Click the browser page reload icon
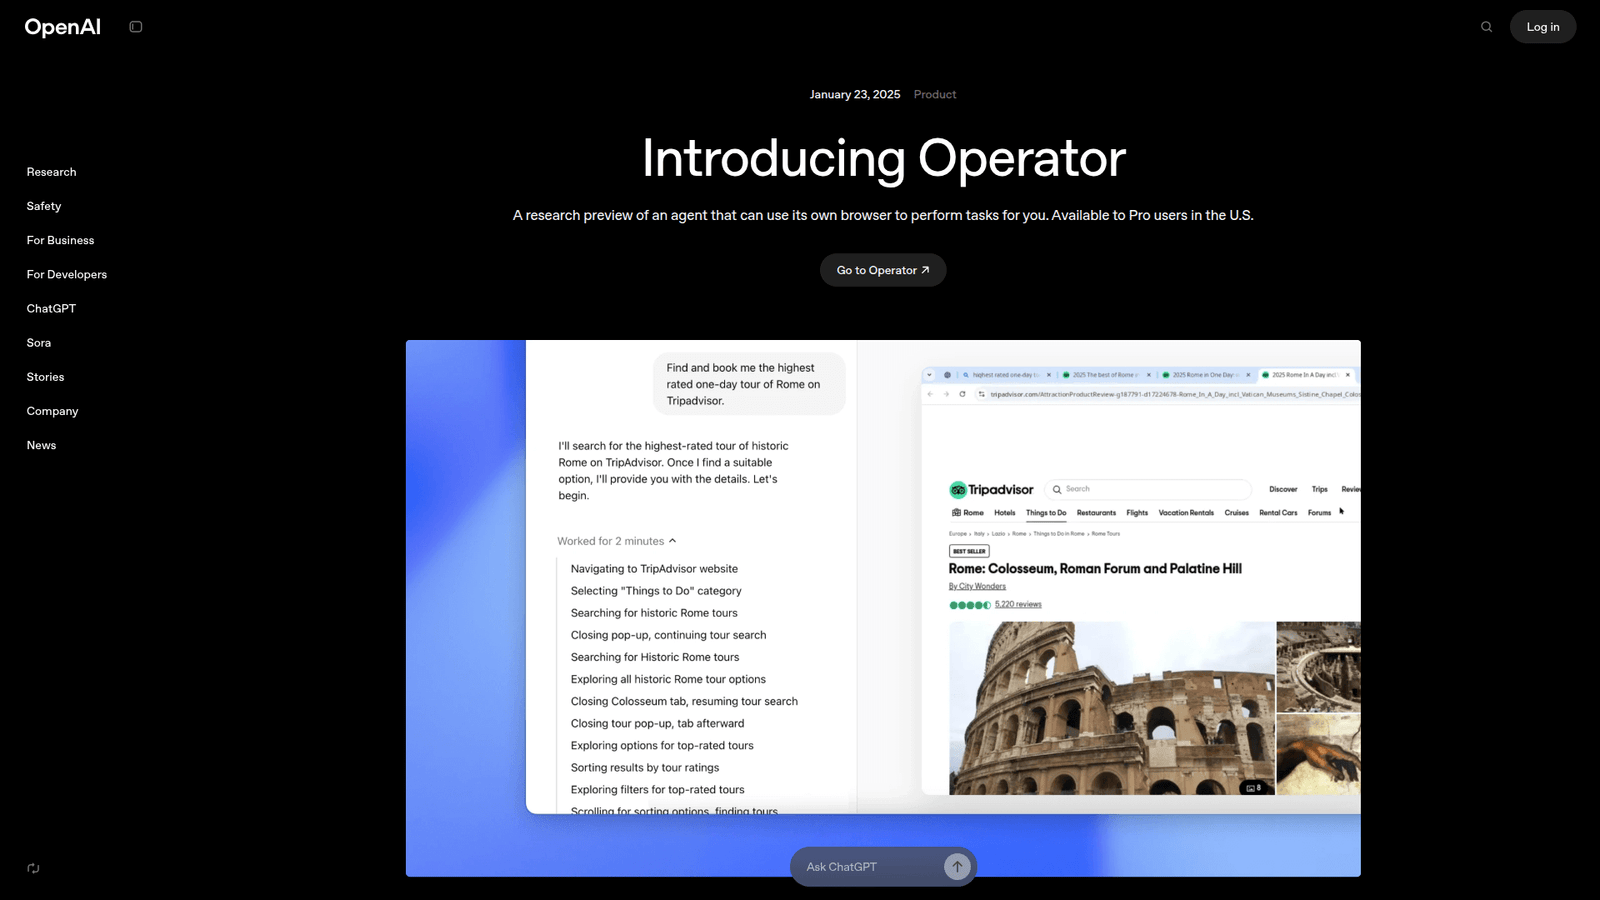This screenshot has width=1600, height=900. [962, 394]
